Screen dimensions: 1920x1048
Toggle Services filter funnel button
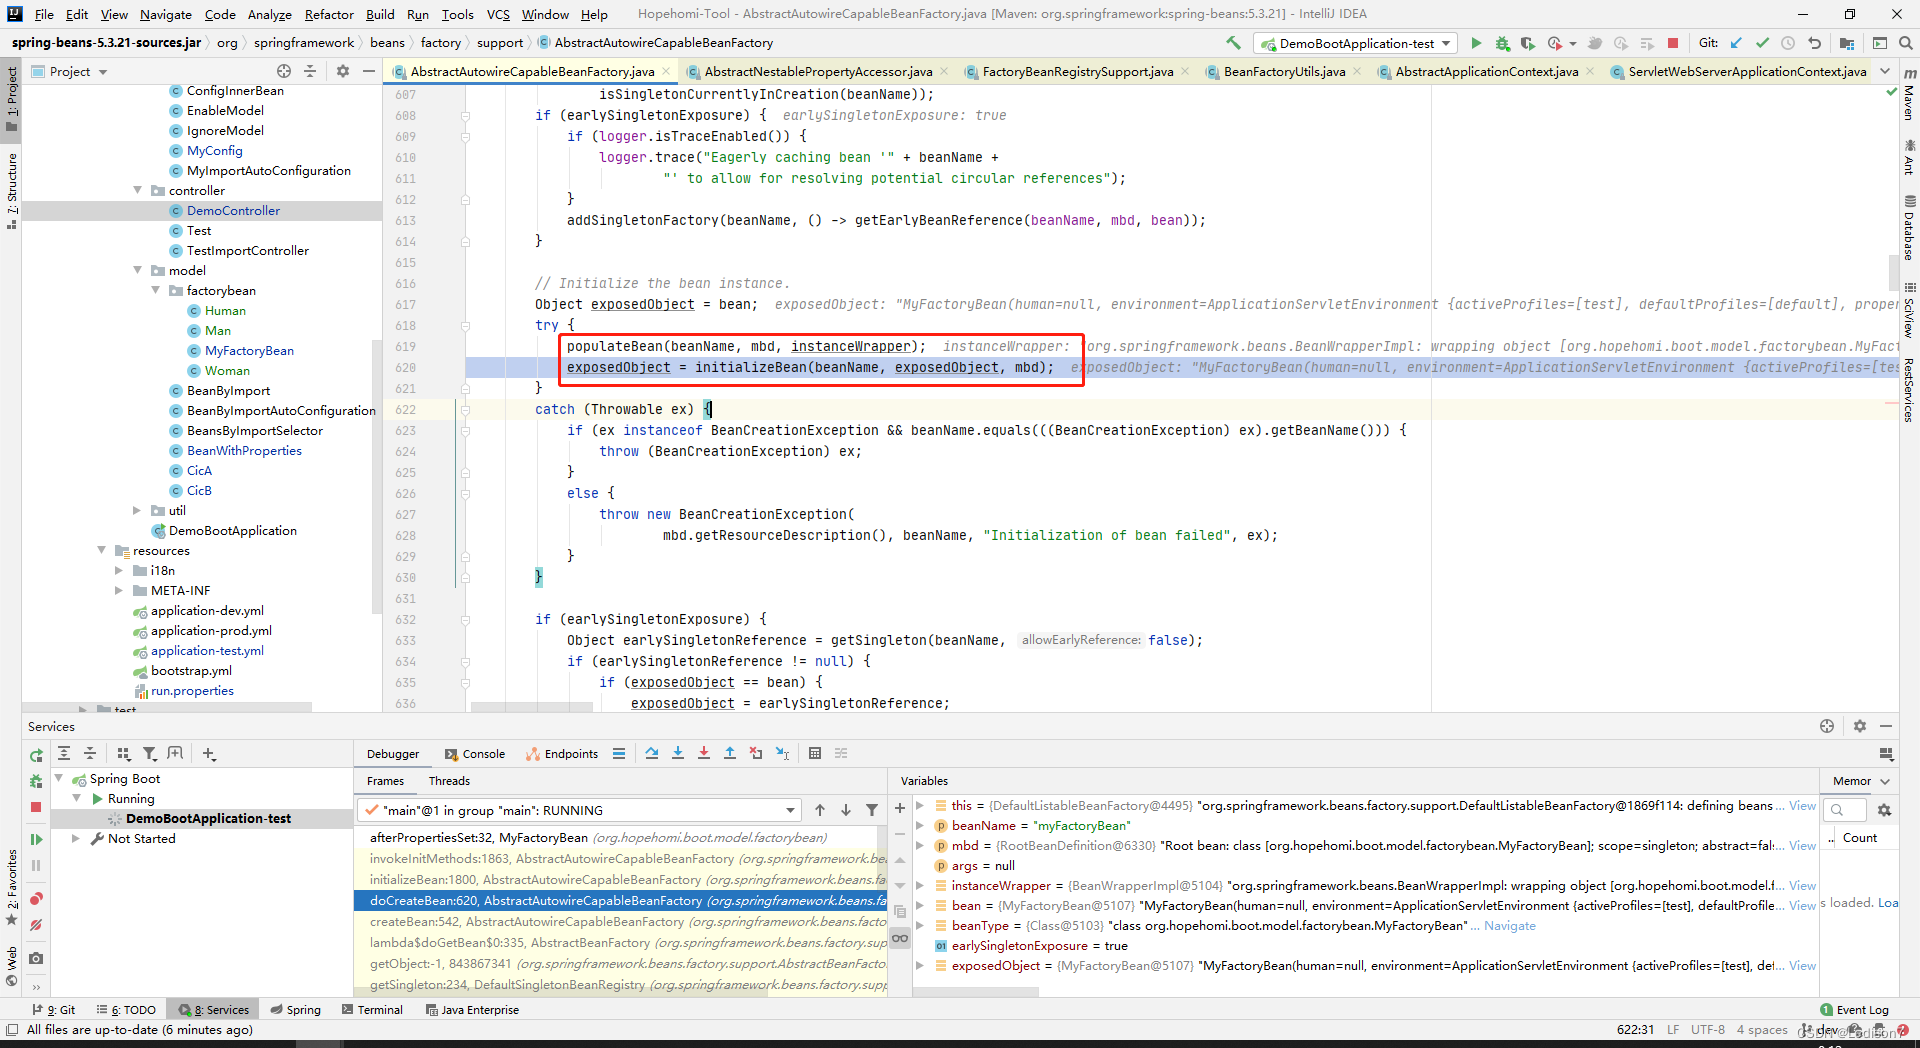(x=149, y=754)
